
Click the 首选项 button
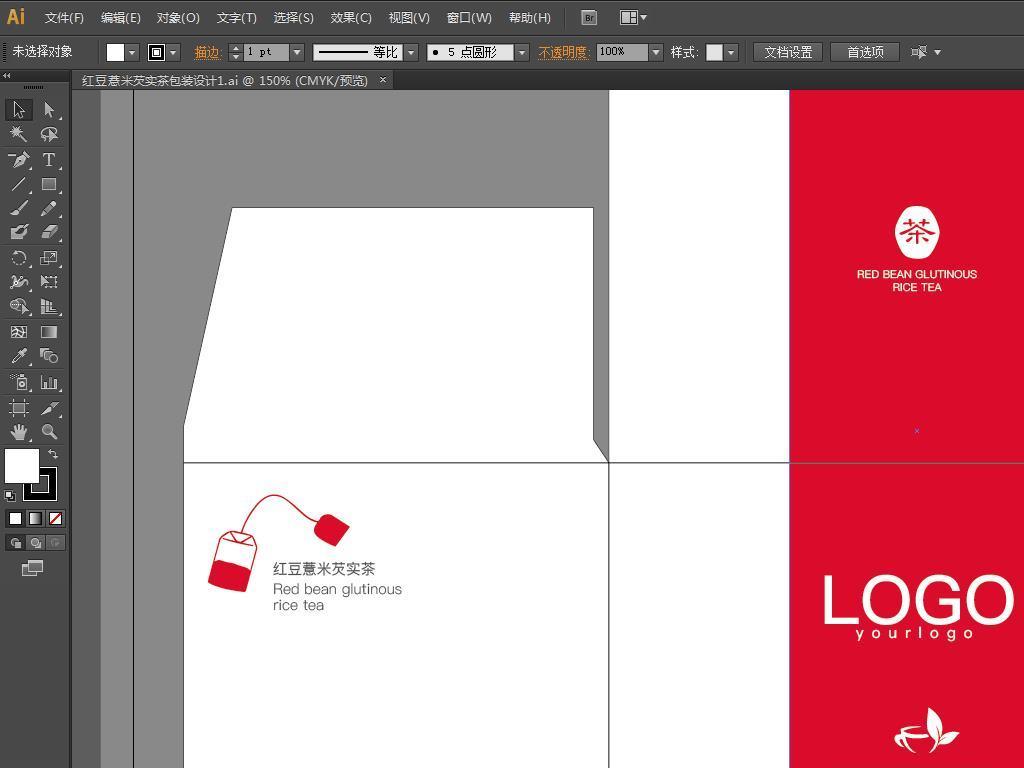click(x=865, y=52)
